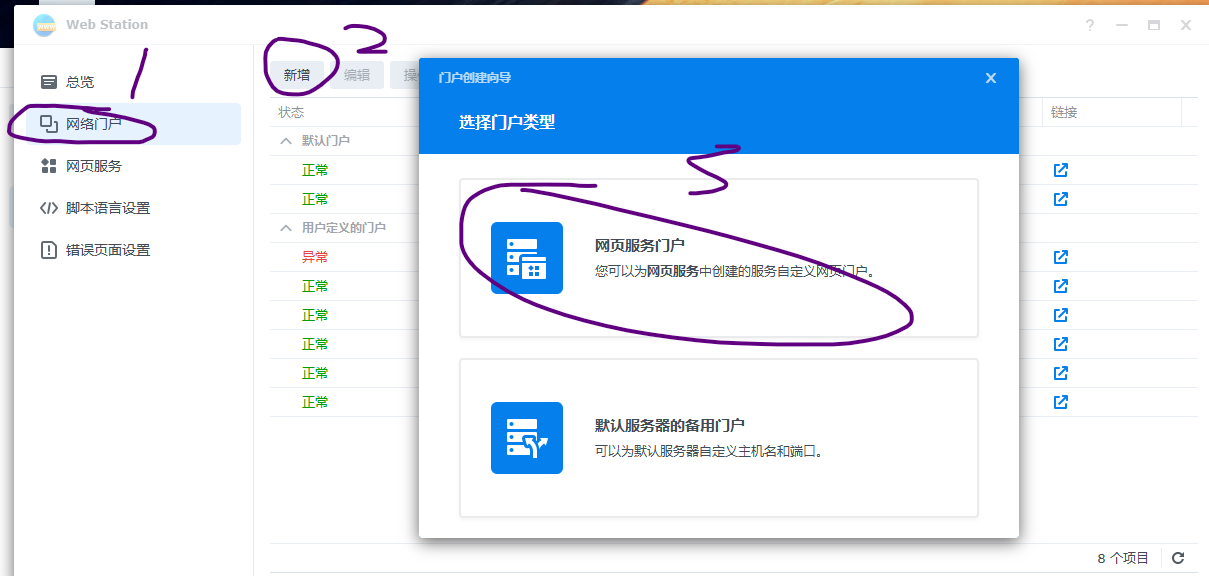
Task: Open 错误页面设置 in sidebar
Action: tap(126, 250)
